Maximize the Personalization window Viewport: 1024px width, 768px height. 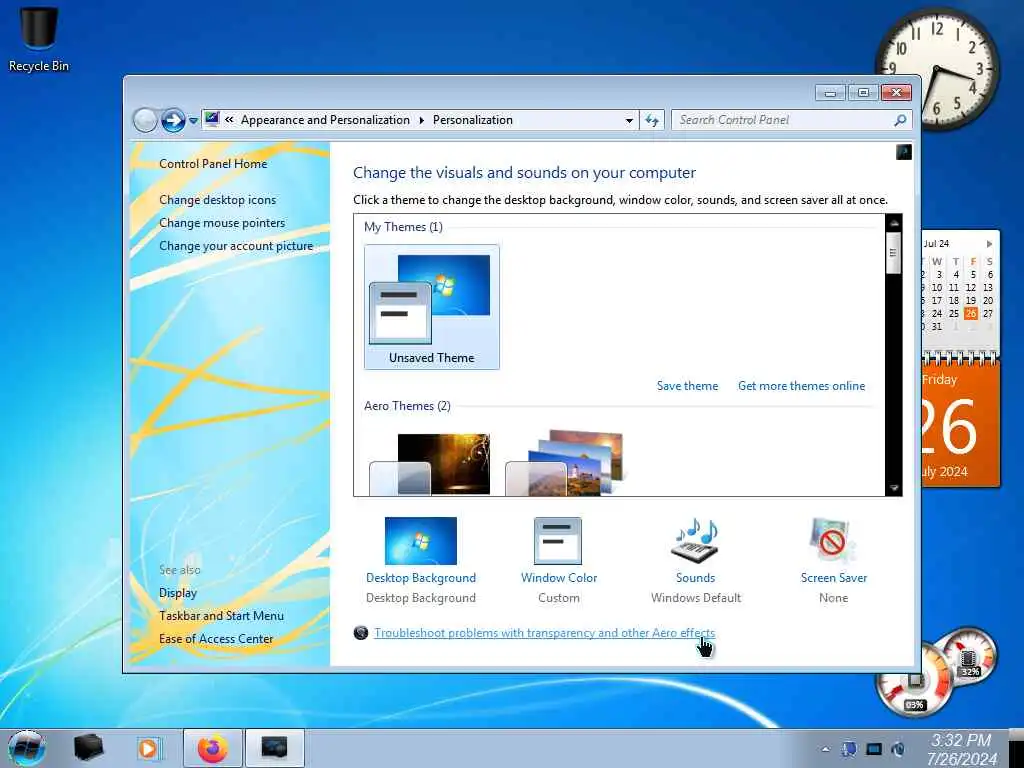[863, 93]
